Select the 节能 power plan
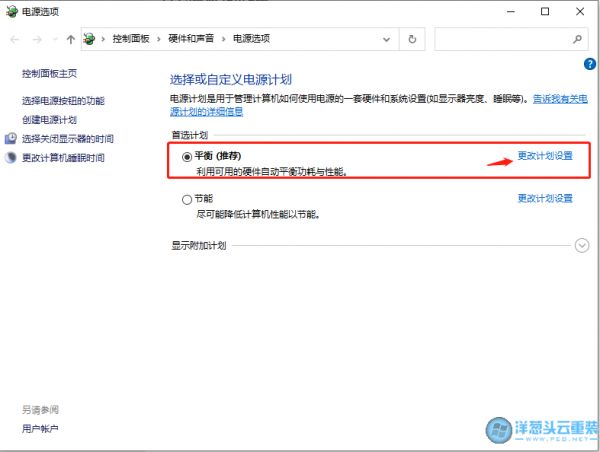This screenshot has height=452, width=600. 187,199
